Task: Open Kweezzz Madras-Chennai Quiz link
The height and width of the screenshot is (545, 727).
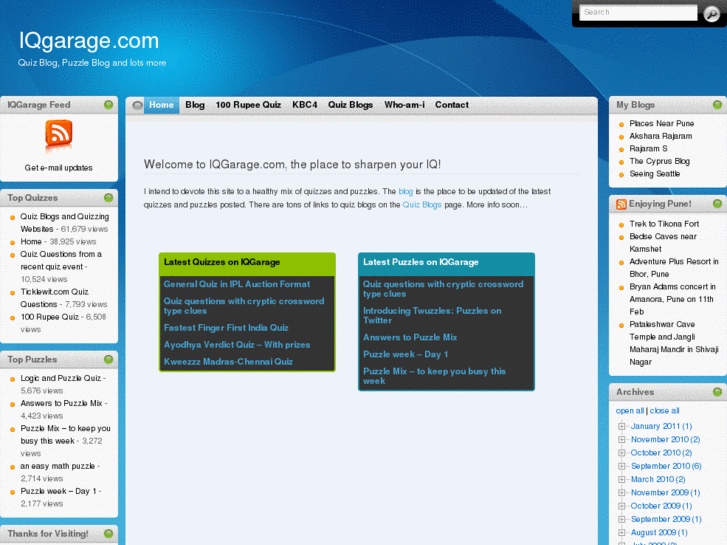Action: [x=228, y=362]
